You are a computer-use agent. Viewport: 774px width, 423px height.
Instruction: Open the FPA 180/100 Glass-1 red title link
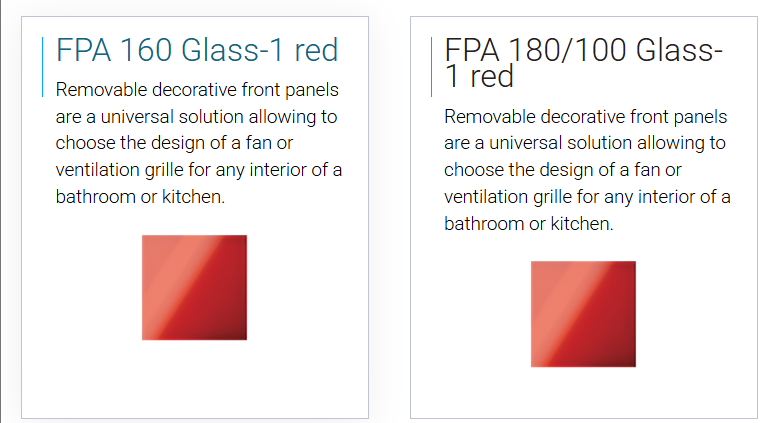click(x=583, y=63)
